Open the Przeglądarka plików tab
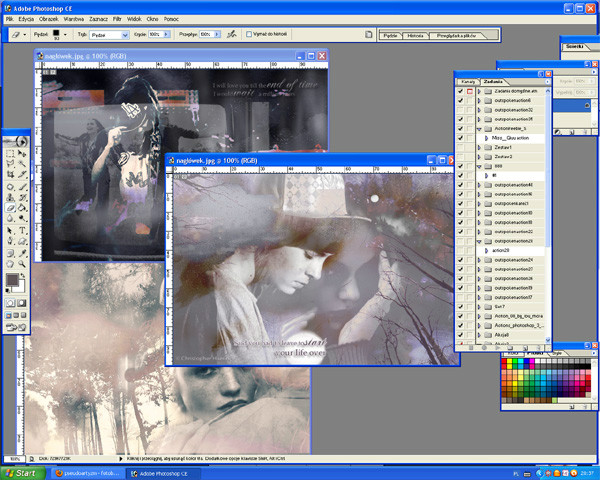Viewport: 600px width, 480px height. click(x=456, y=36)
